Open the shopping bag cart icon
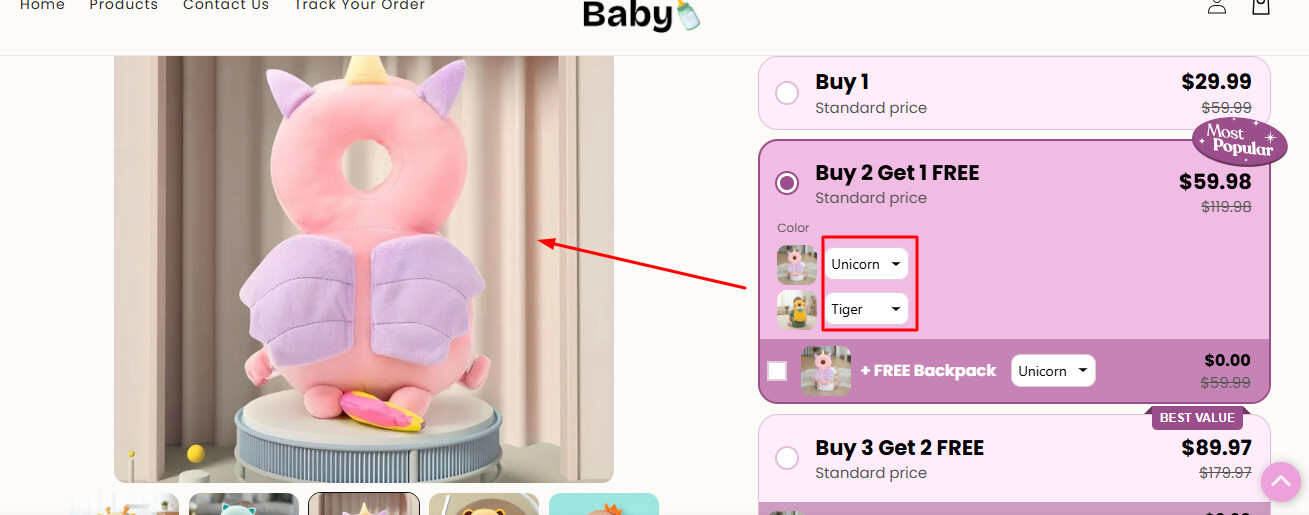 pyautogui.click(x=1261, y=5)
